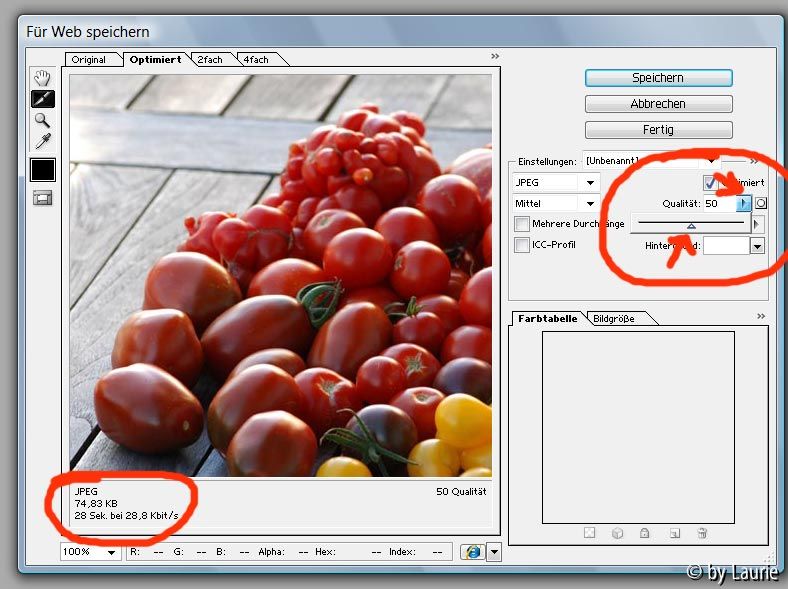
Task: Select the Slice Select tool
Action: (43, 99)
